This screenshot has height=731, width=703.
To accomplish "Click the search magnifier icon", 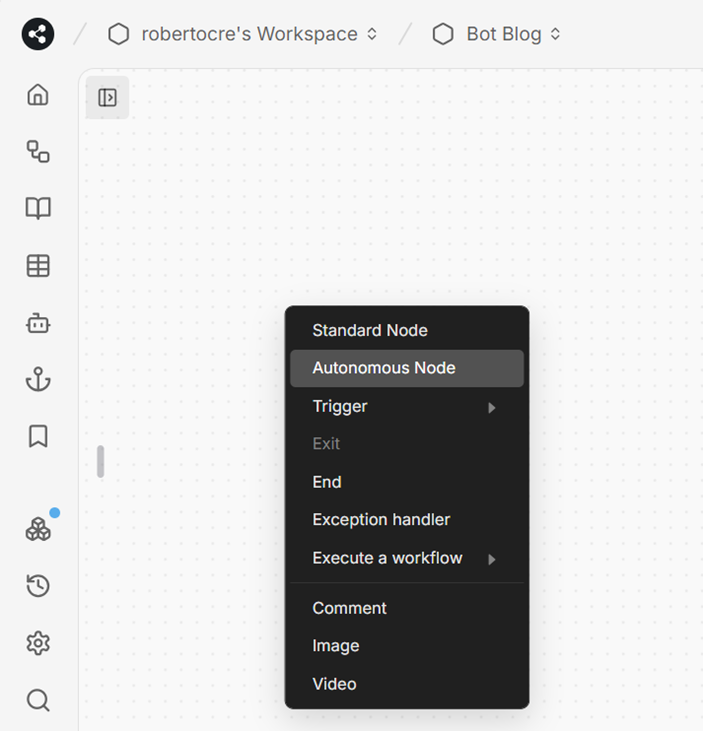I will tap(38, 700).
